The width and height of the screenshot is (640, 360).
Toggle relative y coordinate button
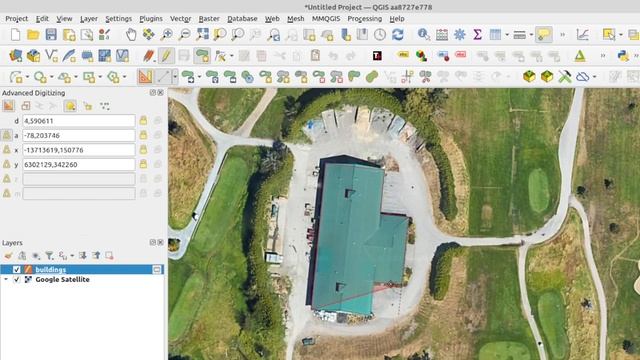(7, 164)
